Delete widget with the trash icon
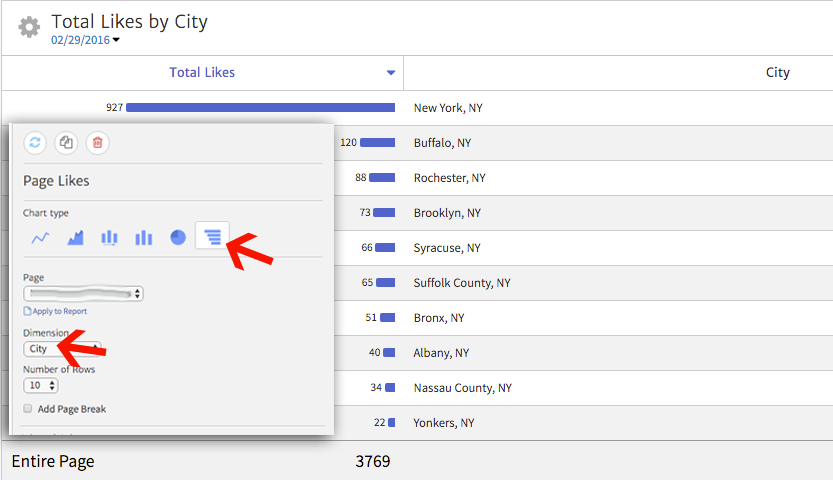This screenshot has width=833, height=480. click(x=97, y=142)
